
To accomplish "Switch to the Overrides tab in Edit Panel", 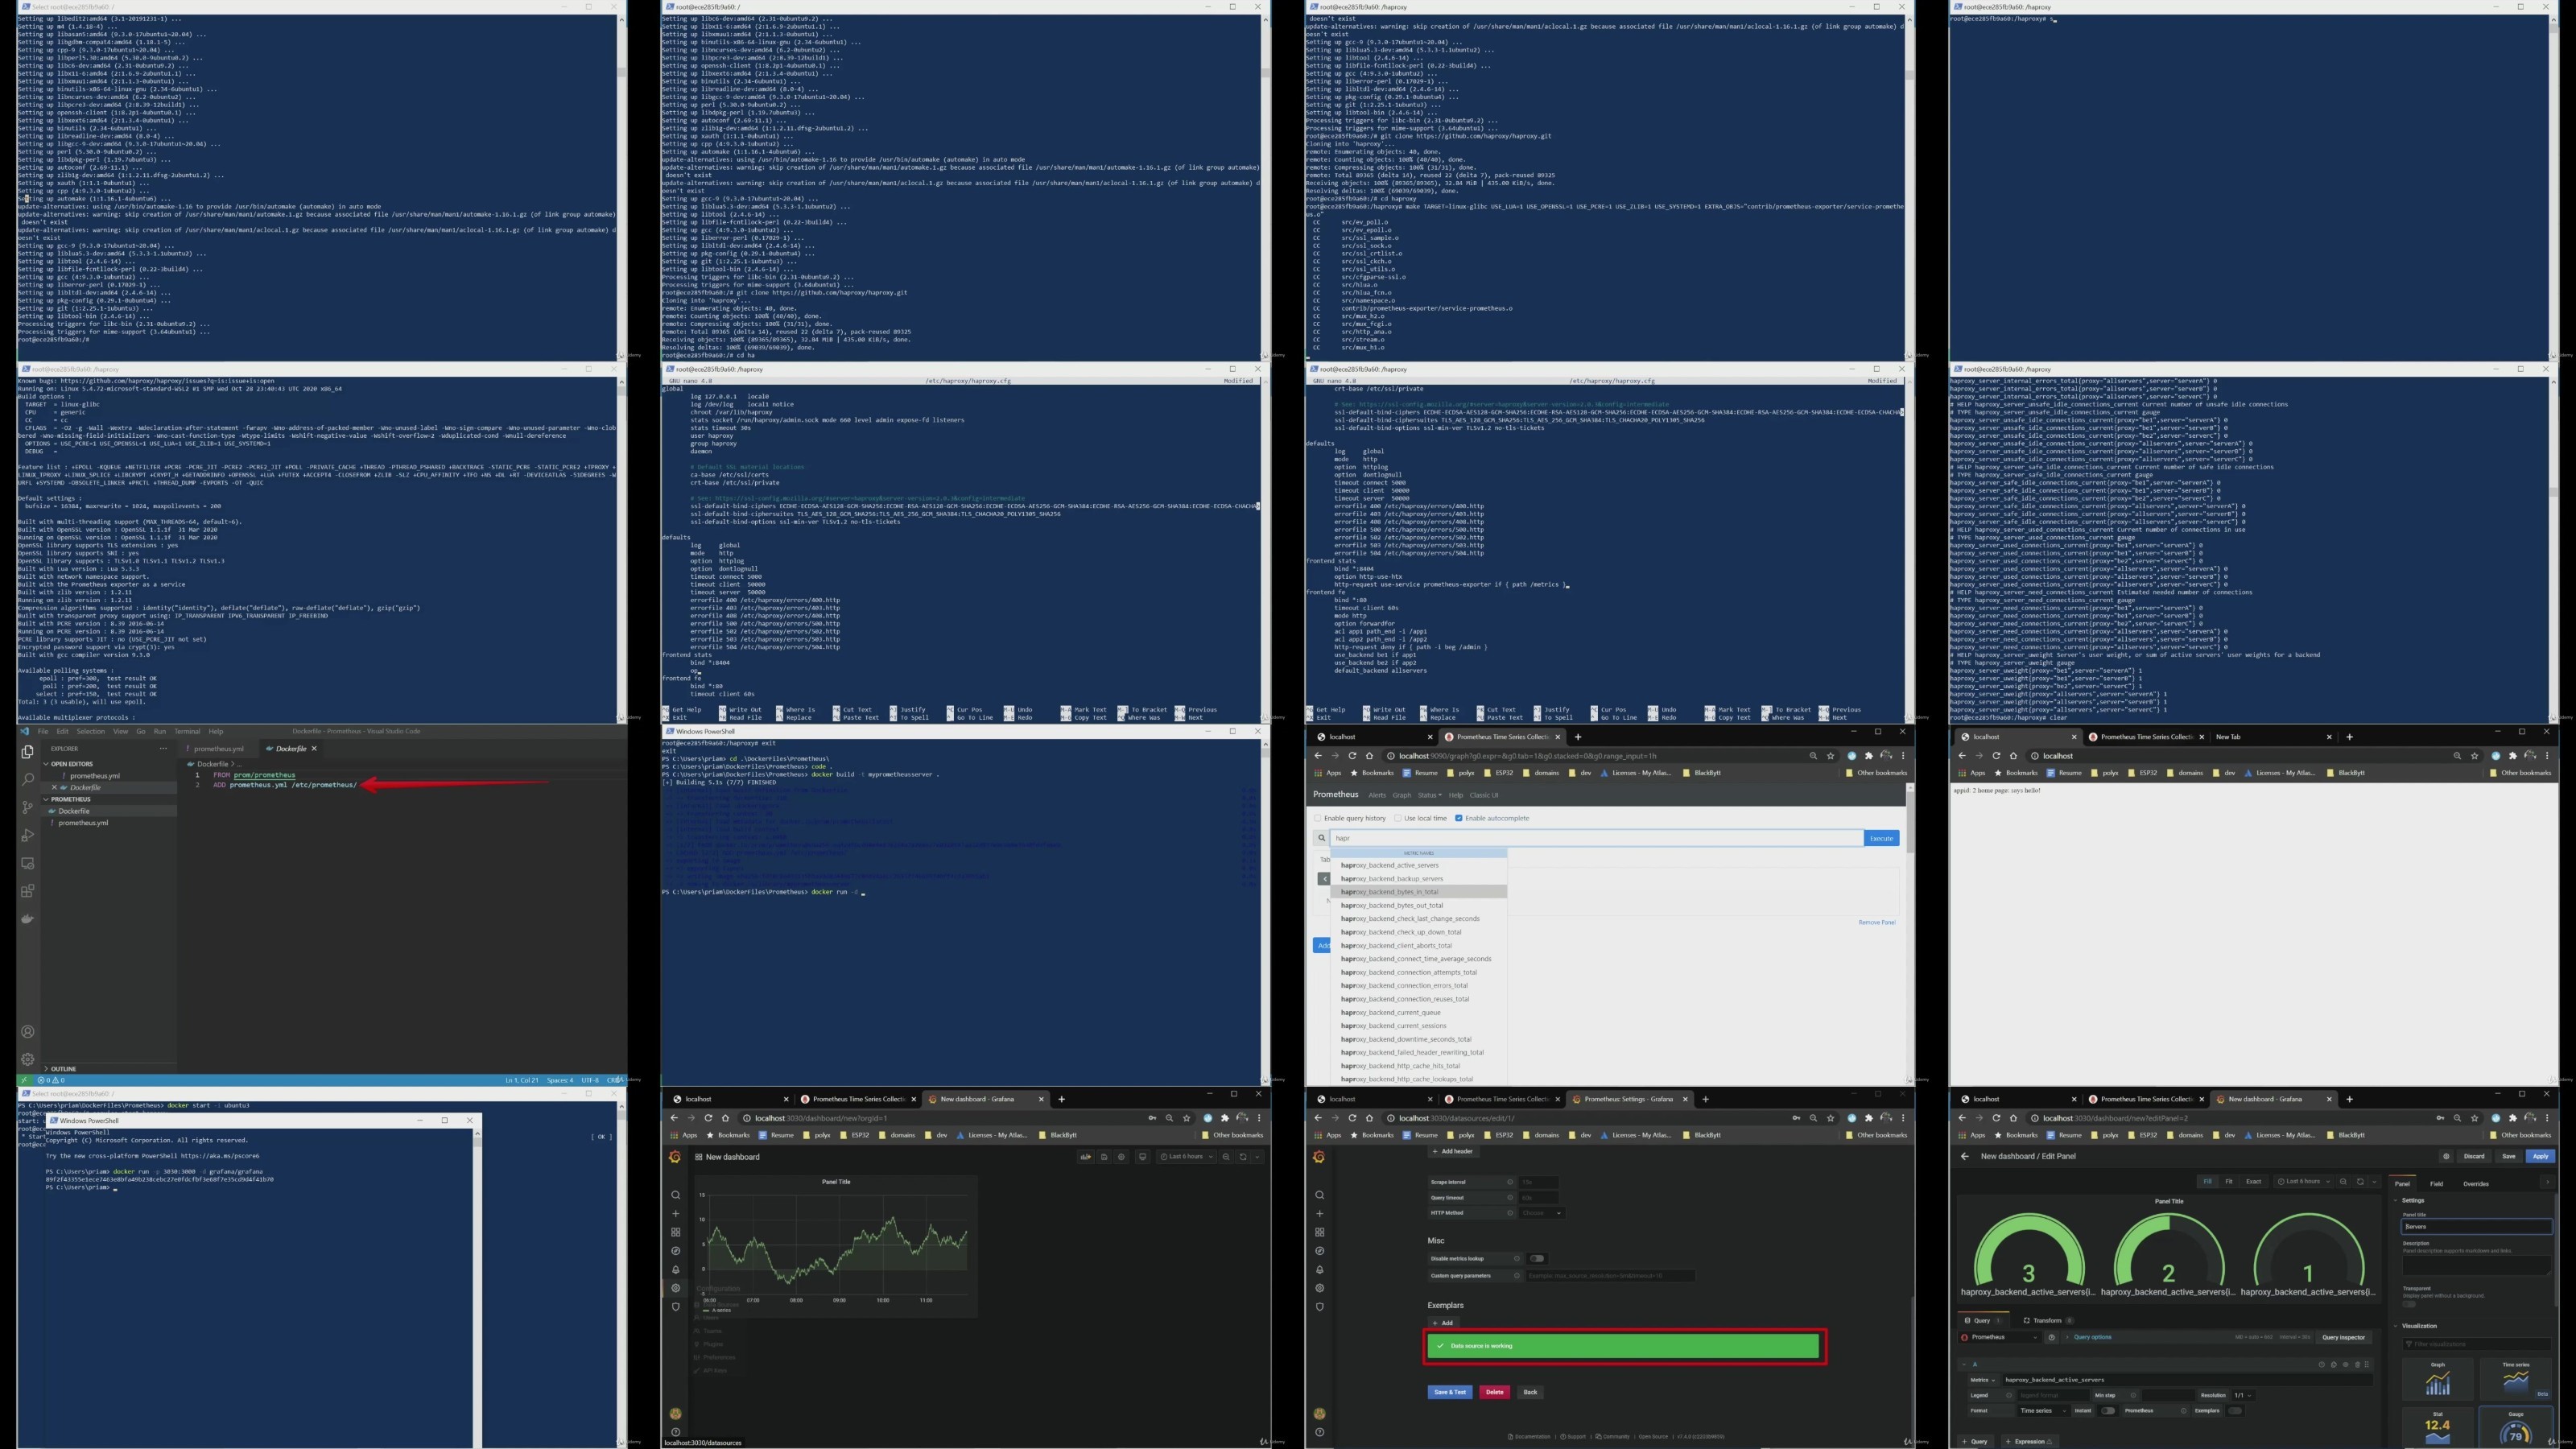I will (2477, 1184).
